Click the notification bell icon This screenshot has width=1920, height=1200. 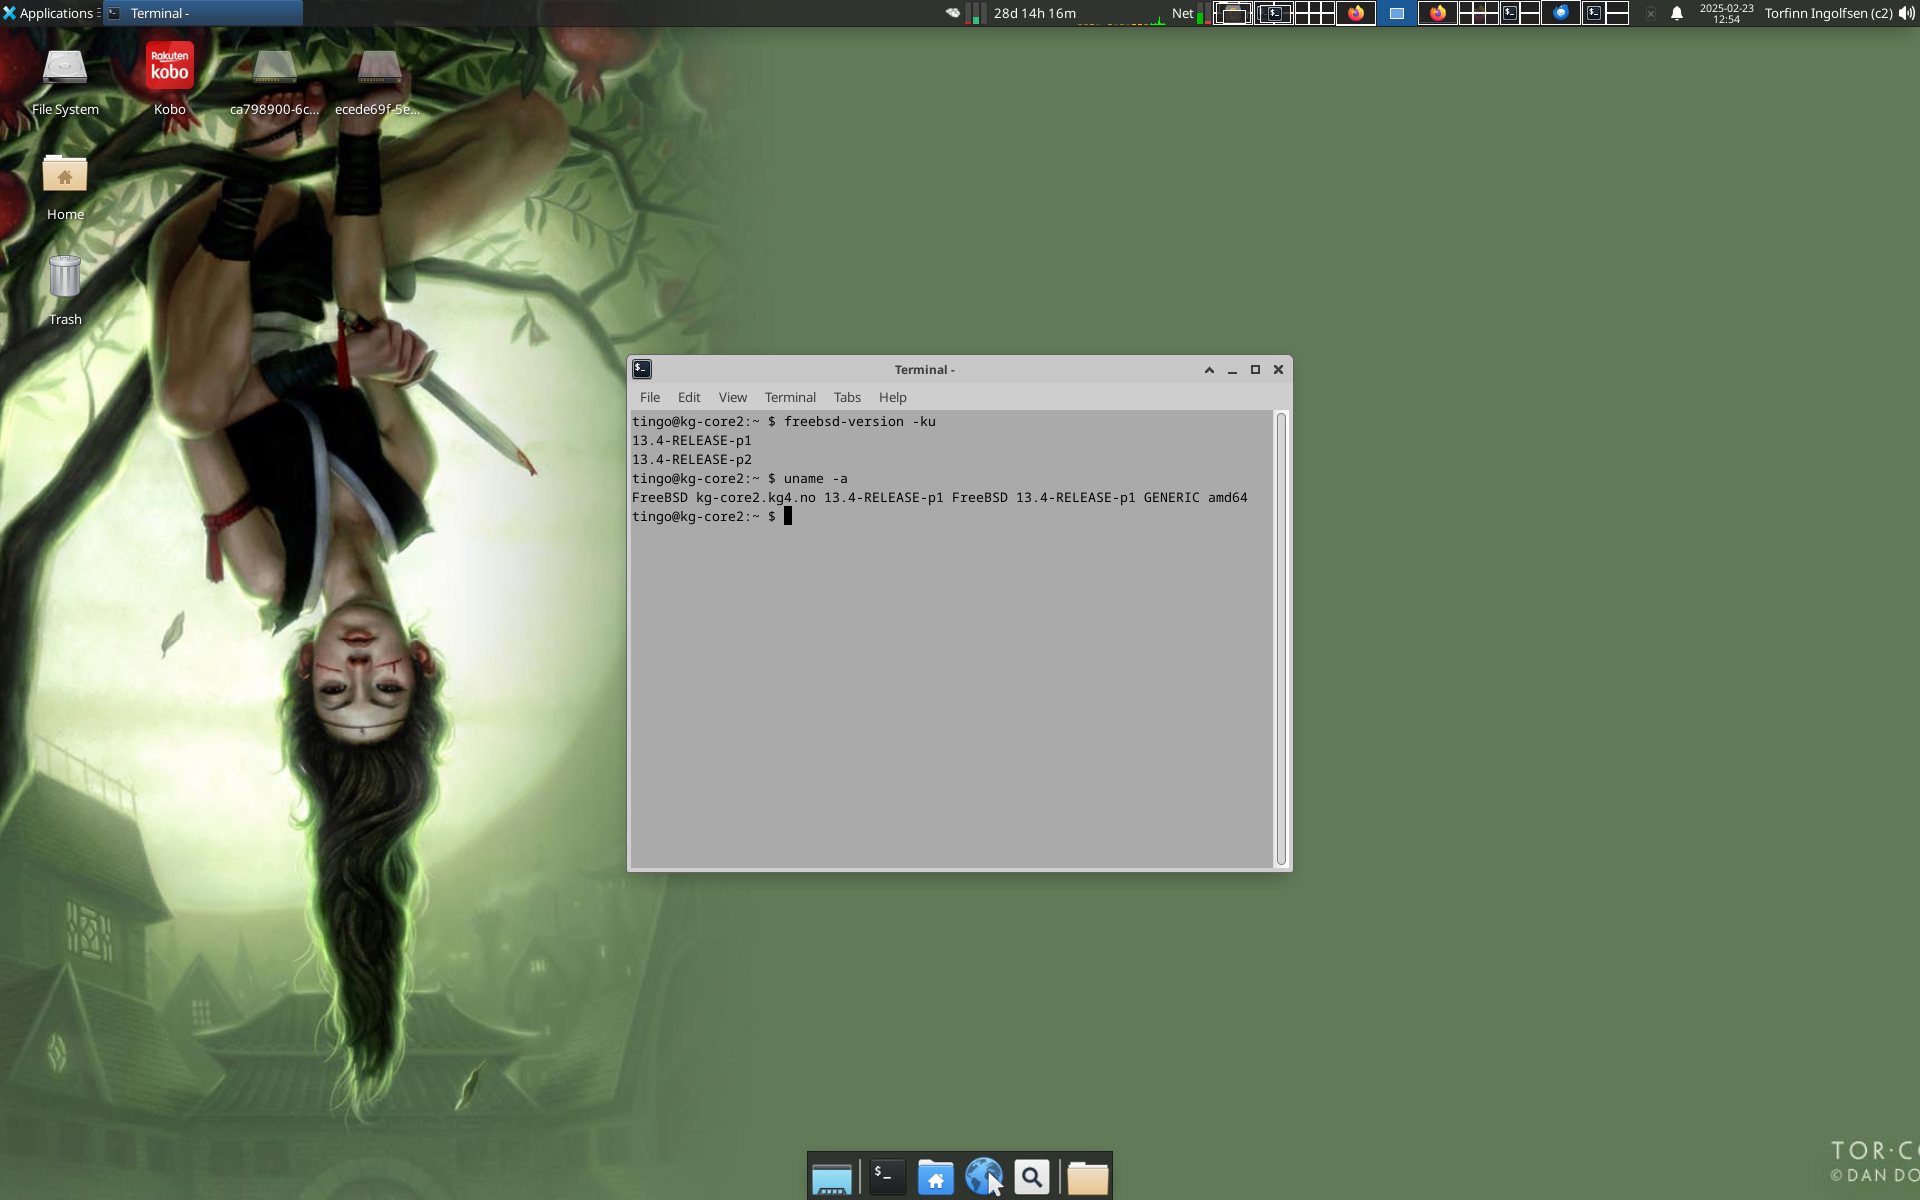click(1677, 13)
